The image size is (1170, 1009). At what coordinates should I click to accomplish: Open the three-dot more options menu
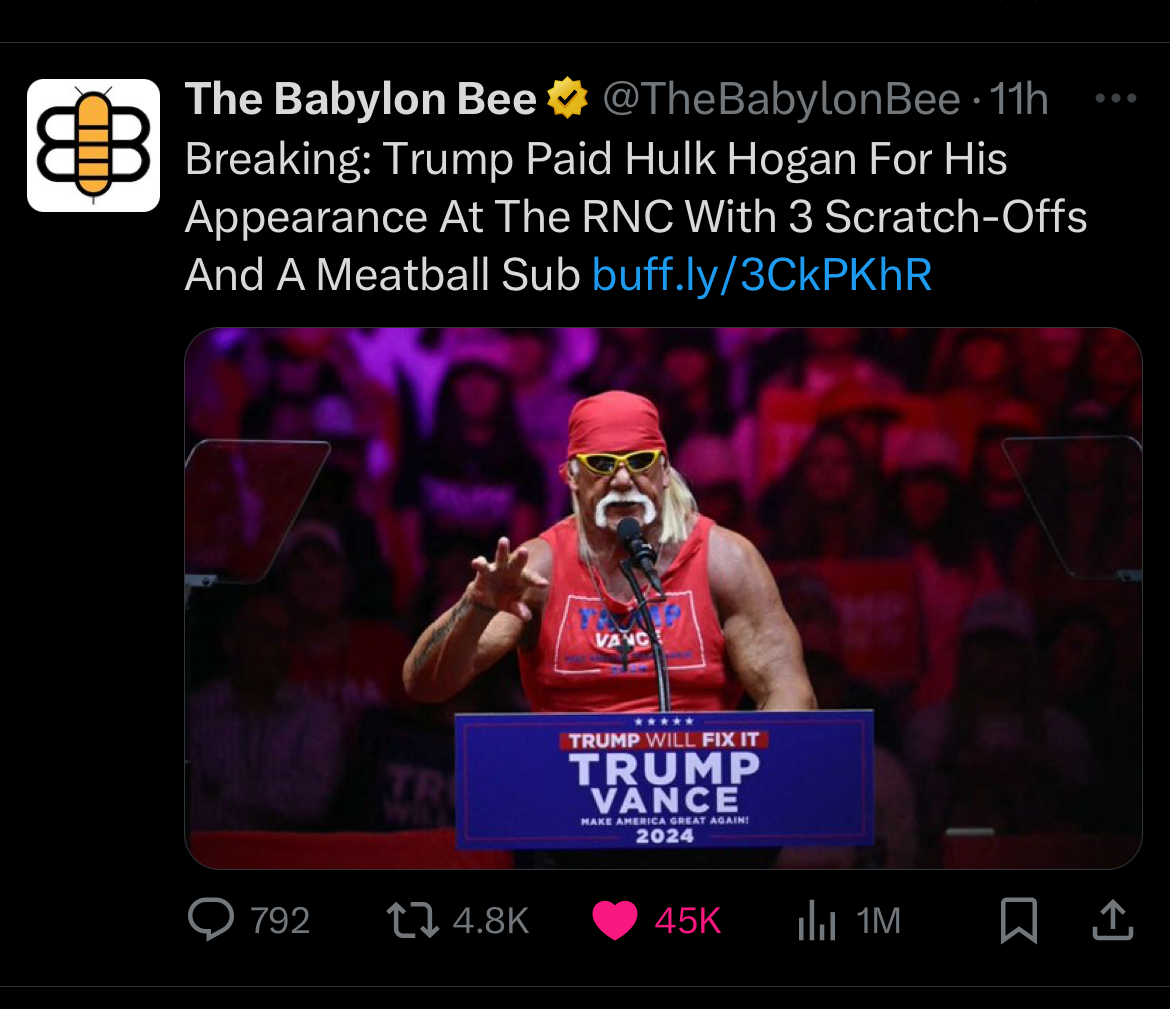[x=1116, y=99]
